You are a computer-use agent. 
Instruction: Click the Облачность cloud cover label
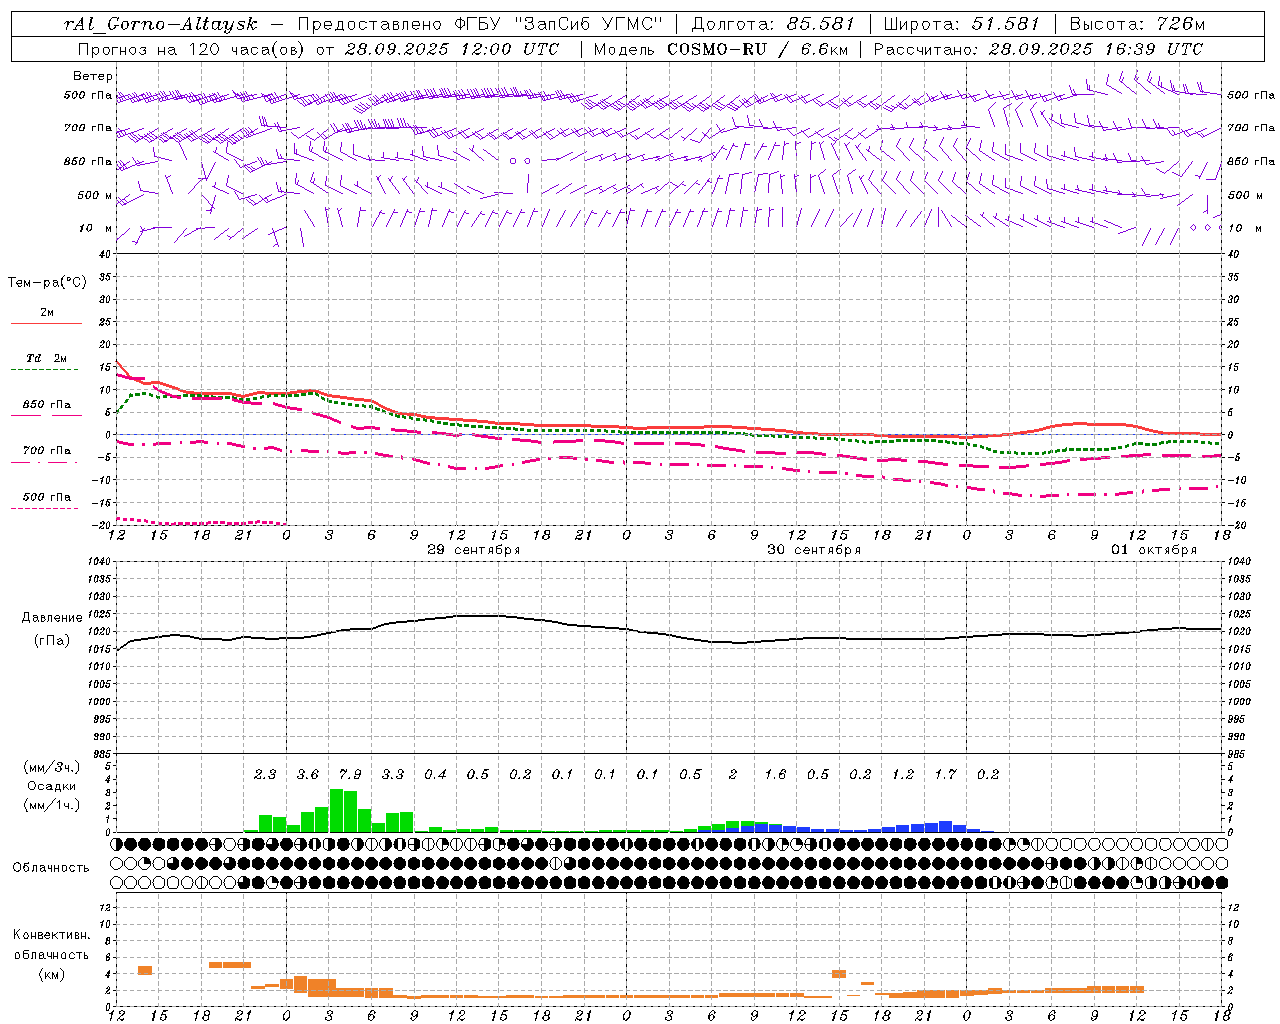tap(51, 868)
